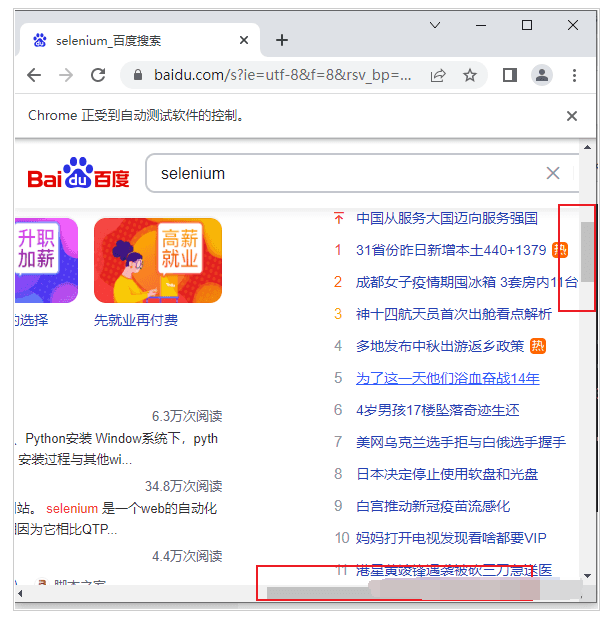The height and width of the screenshot is (618, 608).
Task: Open 4岁男孩17楼坠落奇迹生还
Action: (x=437, y=410)
